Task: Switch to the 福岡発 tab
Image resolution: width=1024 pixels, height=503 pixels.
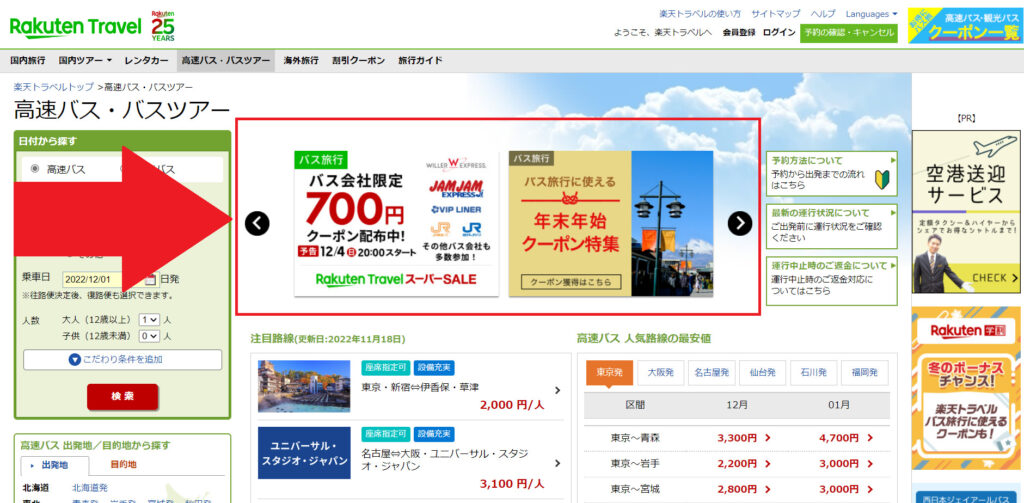Action: [x=864, y=372]
